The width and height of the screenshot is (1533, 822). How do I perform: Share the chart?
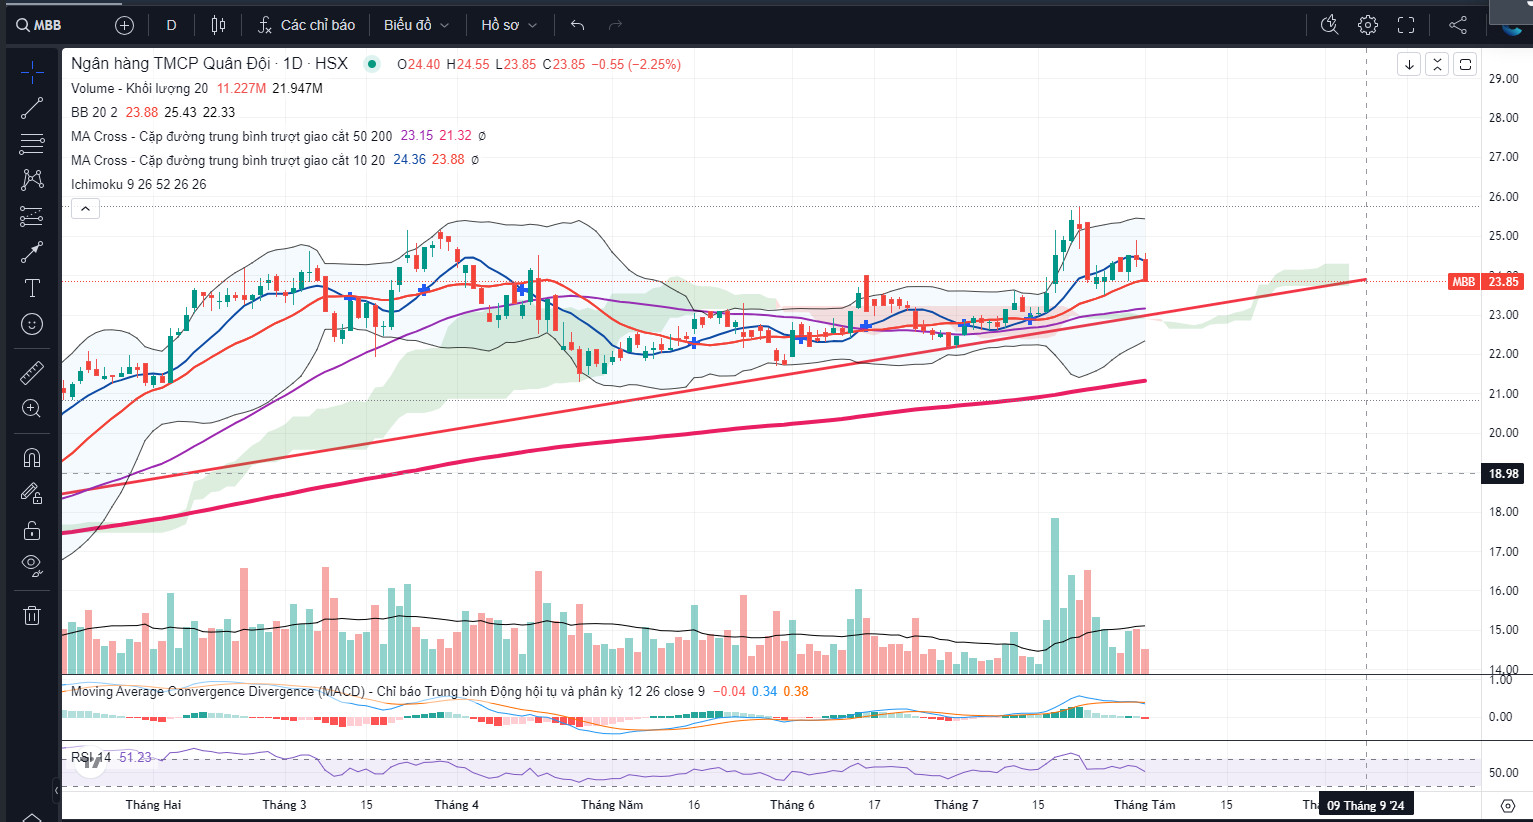coord(1458,25)
